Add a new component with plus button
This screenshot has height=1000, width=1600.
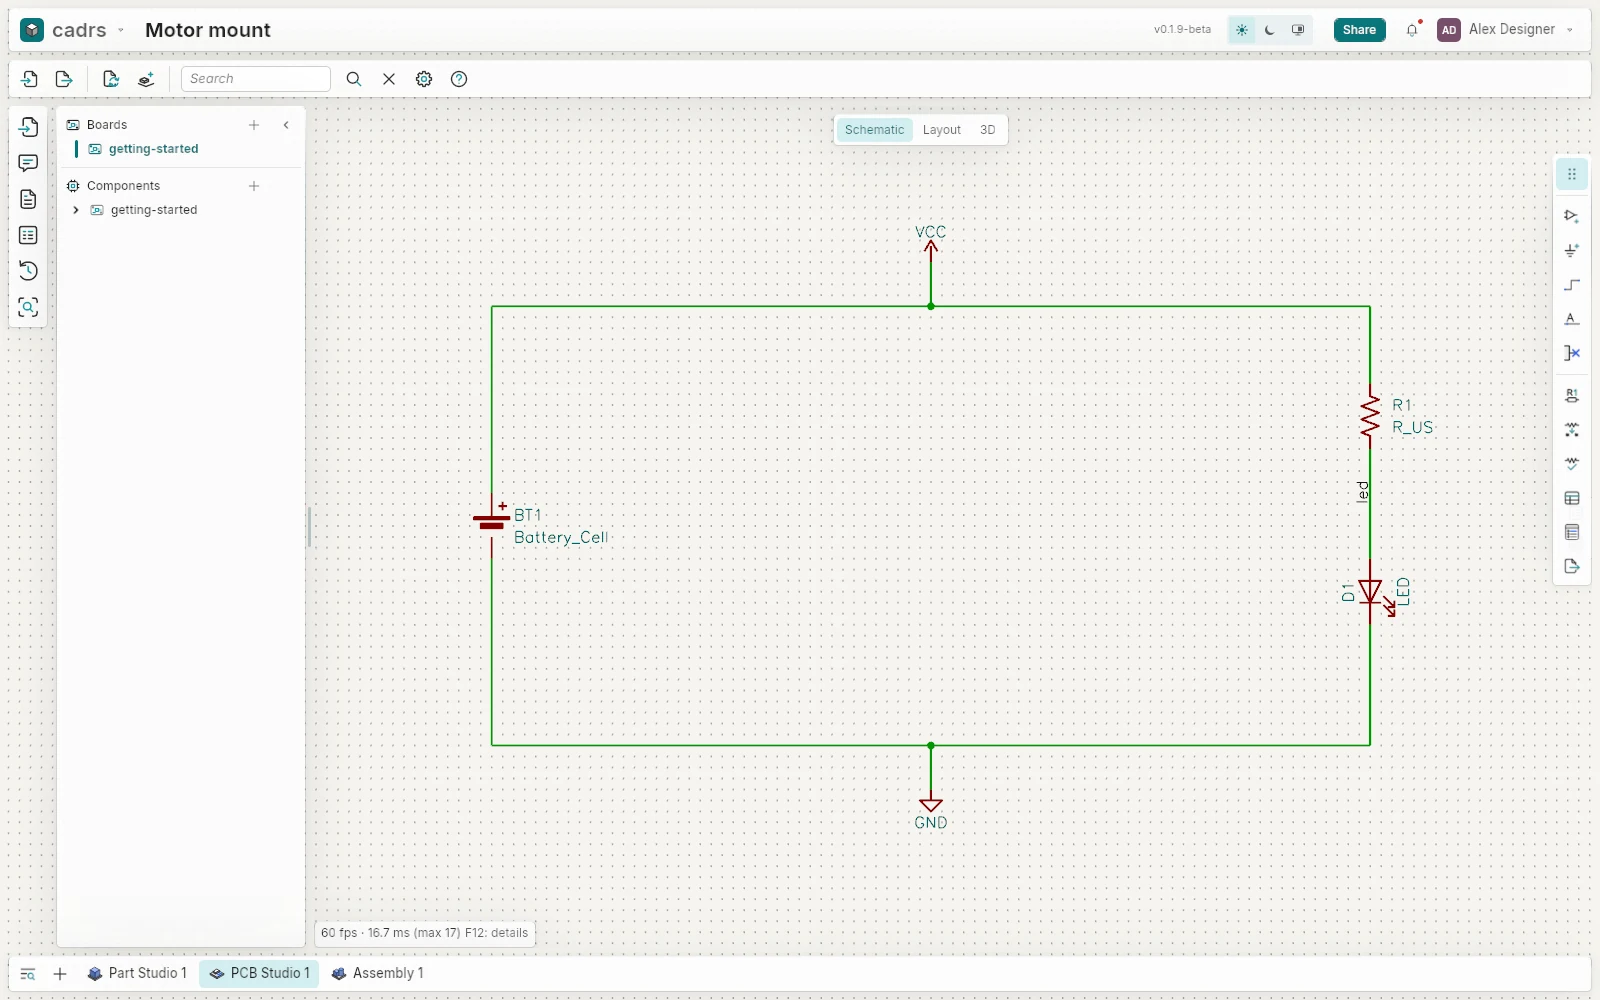254,186
